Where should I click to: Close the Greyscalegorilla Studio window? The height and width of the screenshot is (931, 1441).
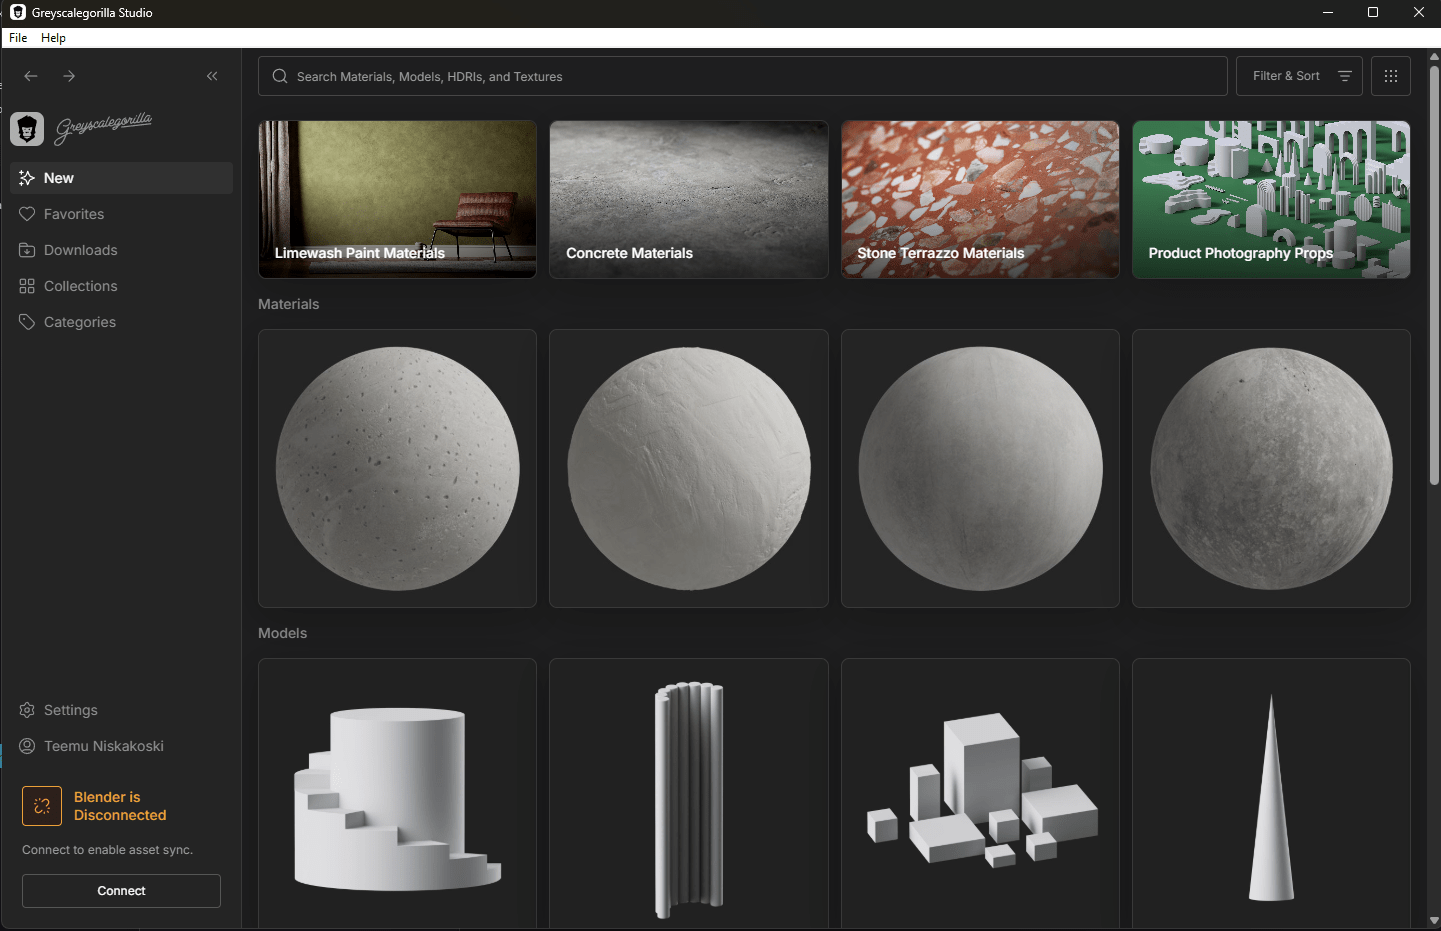(1418, 13)
